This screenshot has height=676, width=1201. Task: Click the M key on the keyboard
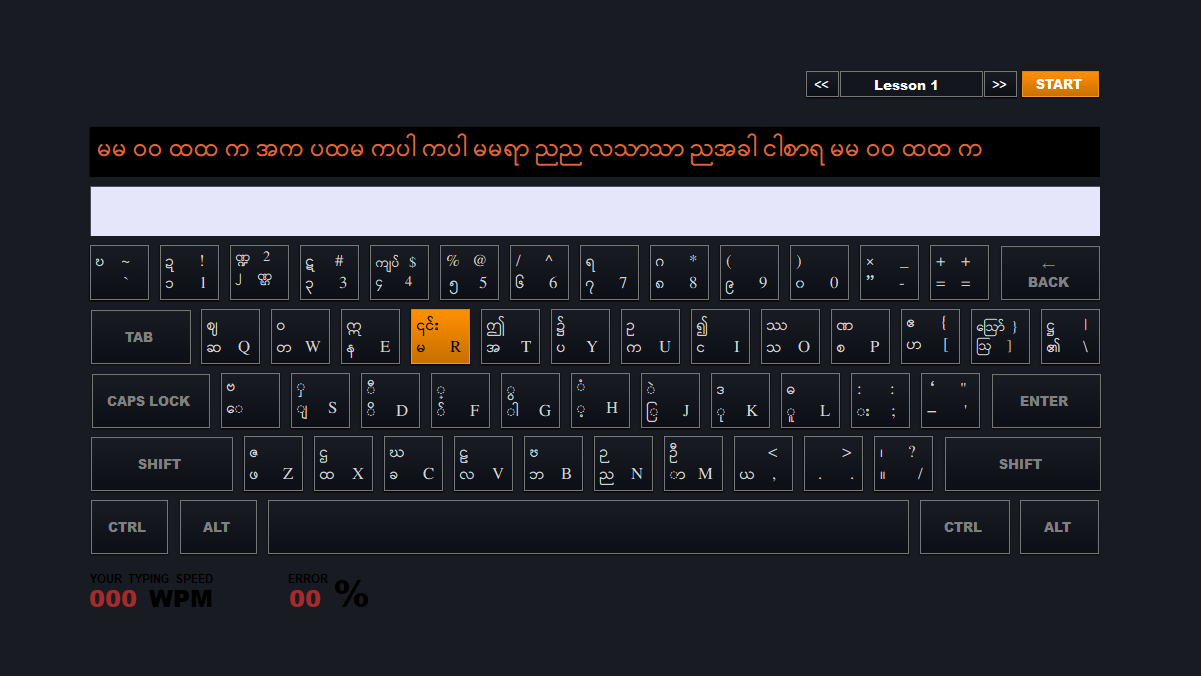coord(693,463)
